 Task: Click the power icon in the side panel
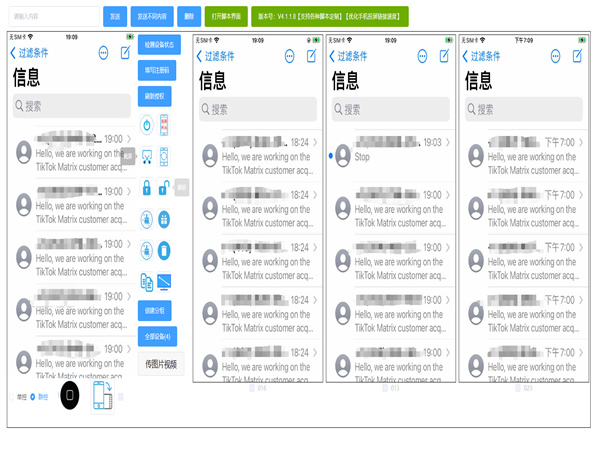click(146, 125)
